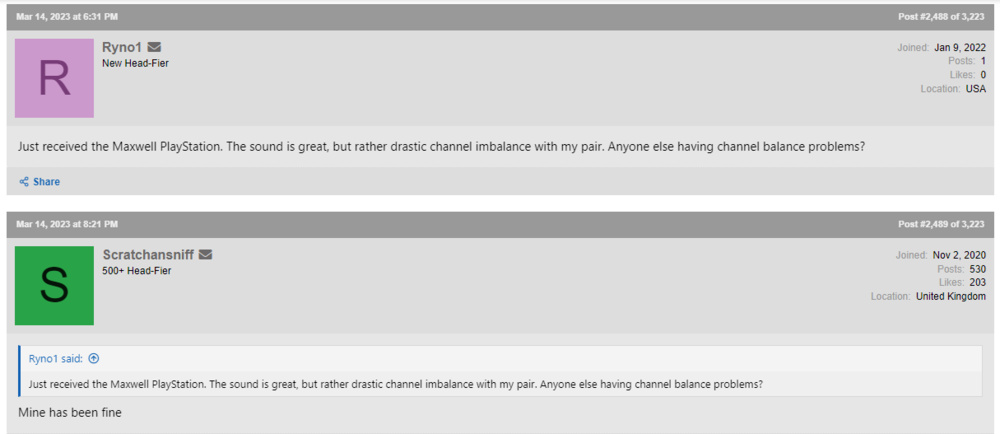The height and width of the screenshot is (434, 1000).
Task: Click the envelope icon next to Ryno1
Action: (154, 47)
